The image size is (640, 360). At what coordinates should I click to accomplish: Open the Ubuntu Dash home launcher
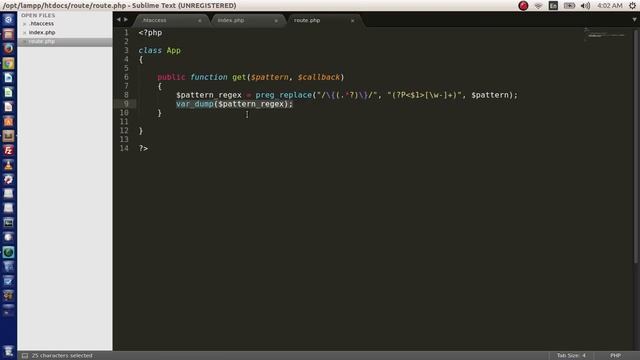point(8,20)
